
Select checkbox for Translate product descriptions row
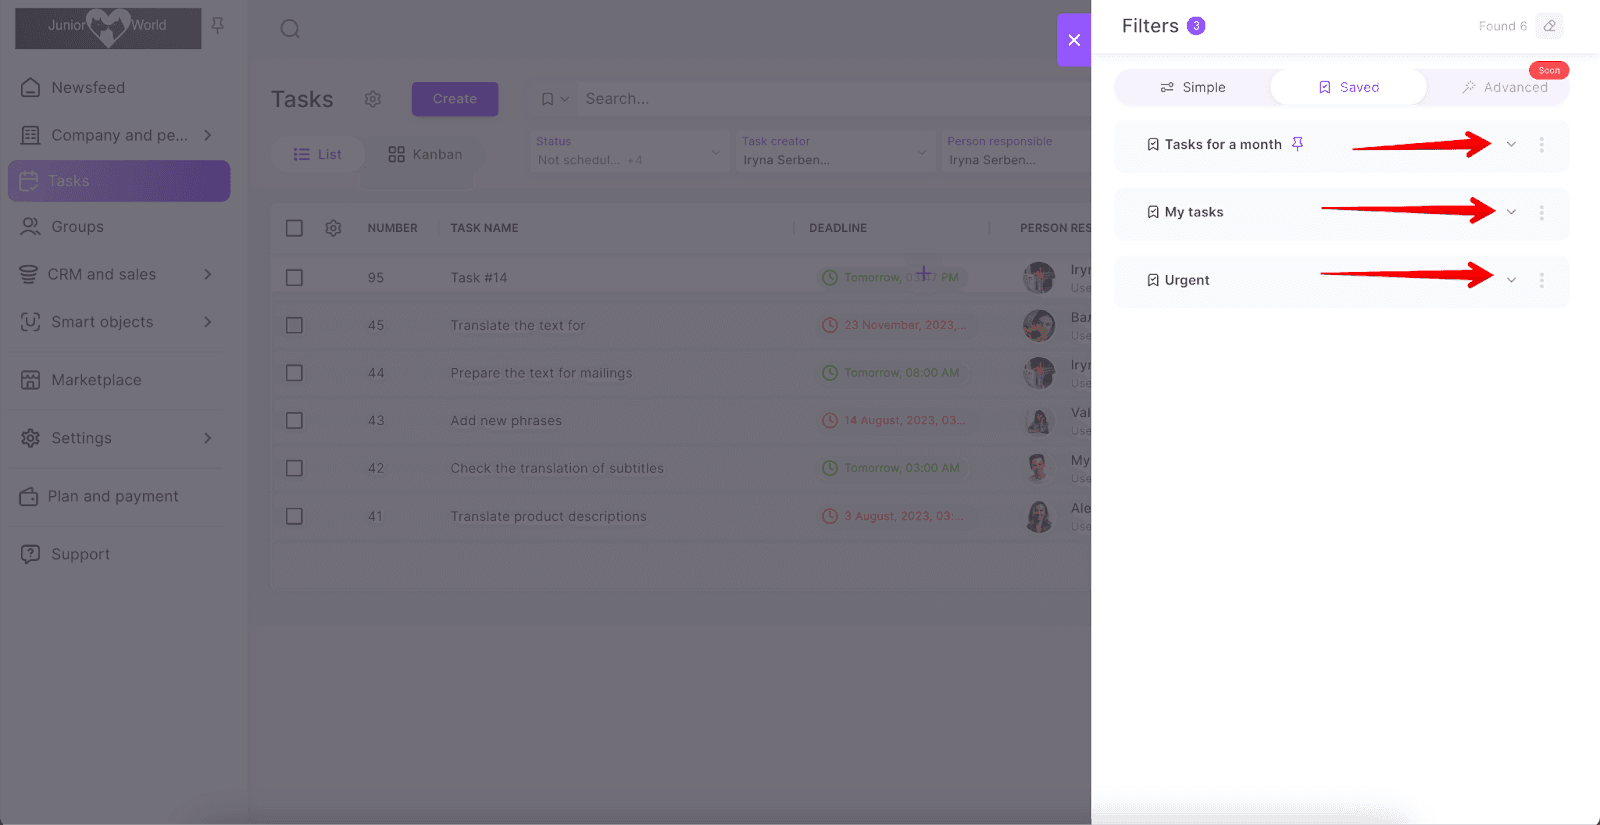[294, 517]
